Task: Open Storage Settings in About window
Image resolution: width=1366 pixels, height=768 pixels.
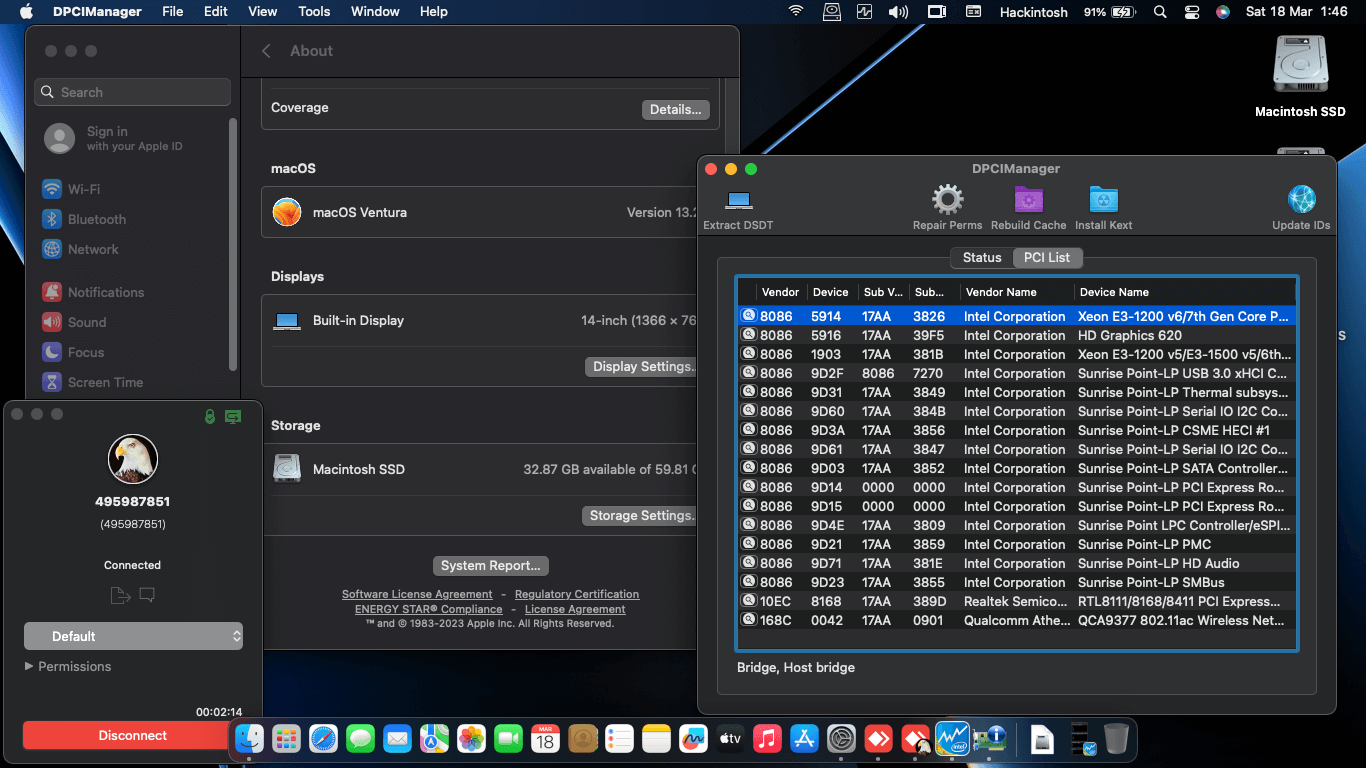Action: pyautogui.click(x=639, y=516)
